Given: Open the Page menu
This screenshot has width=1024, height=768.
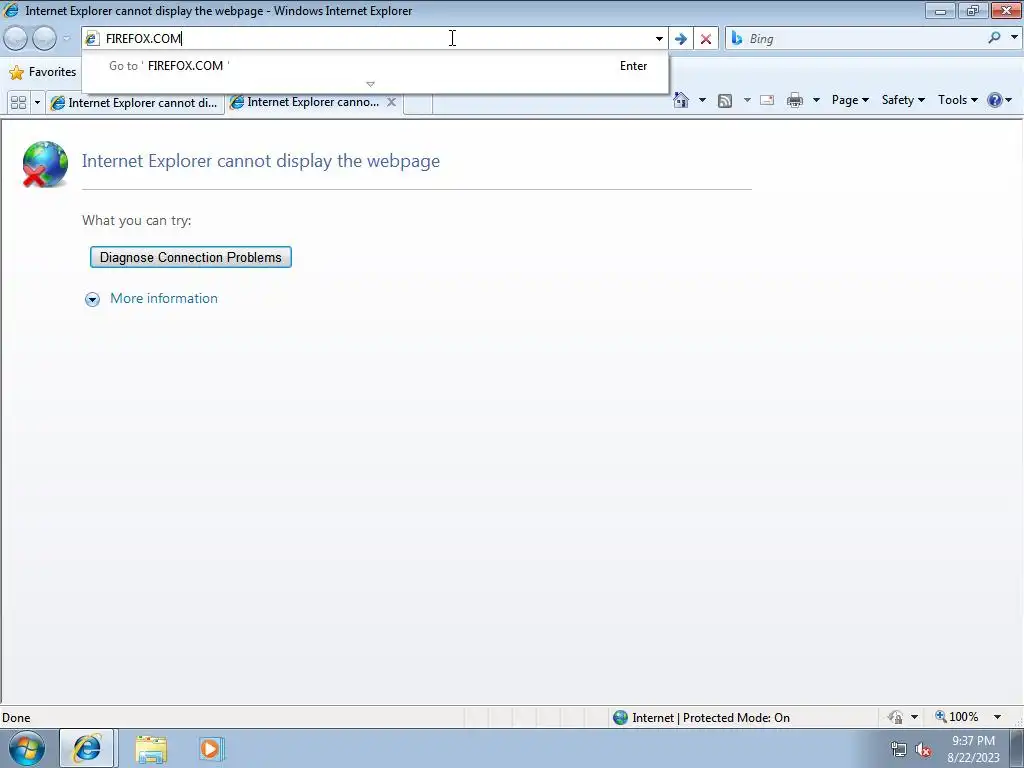Looking at the screenshot, I should [850, 100].
